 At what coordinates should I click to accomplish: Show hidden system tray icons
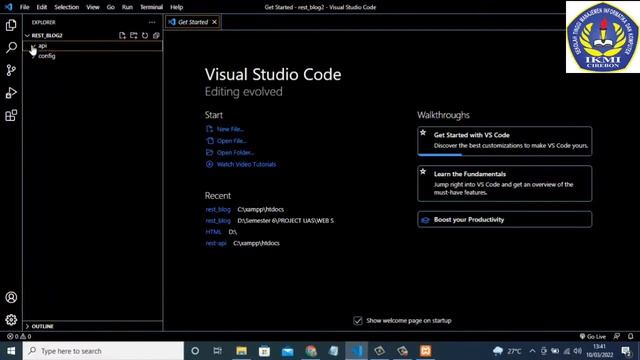532,351
